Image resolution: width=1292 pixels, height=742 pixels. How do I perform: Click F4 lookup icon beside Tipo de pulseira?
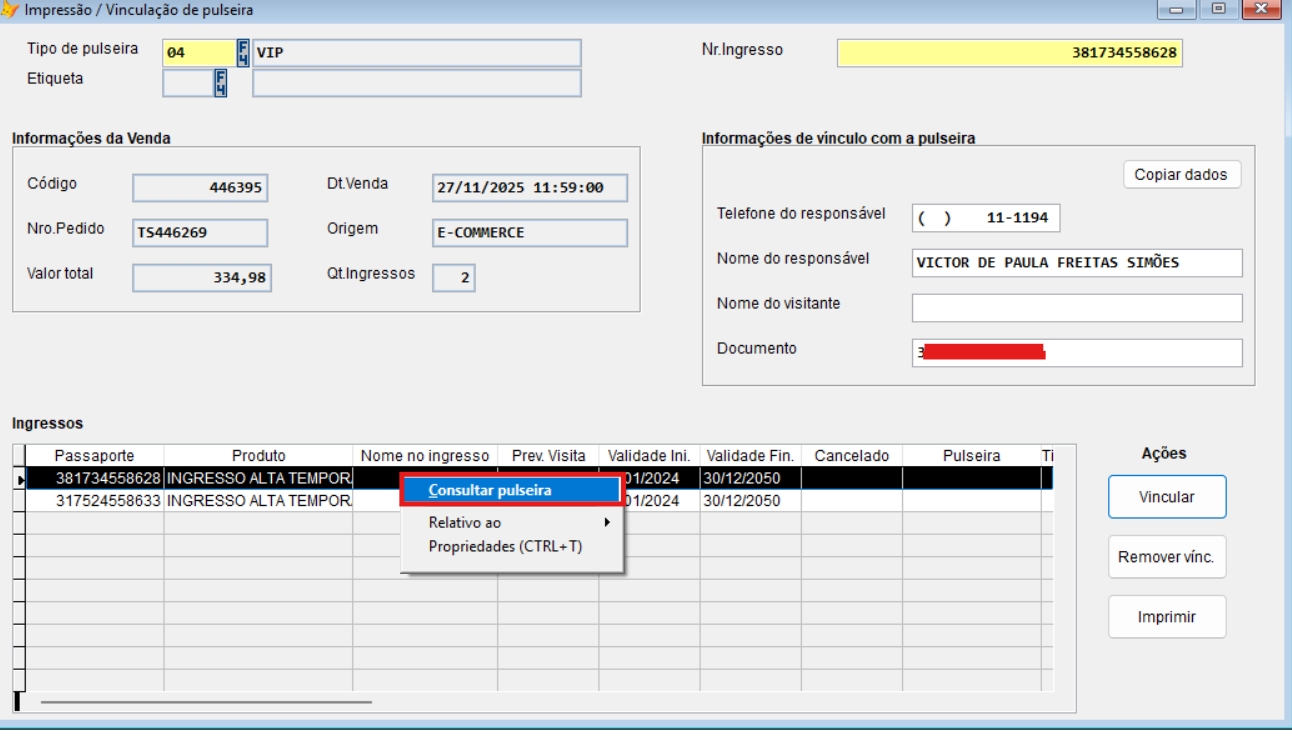click(x=243, y=53)
